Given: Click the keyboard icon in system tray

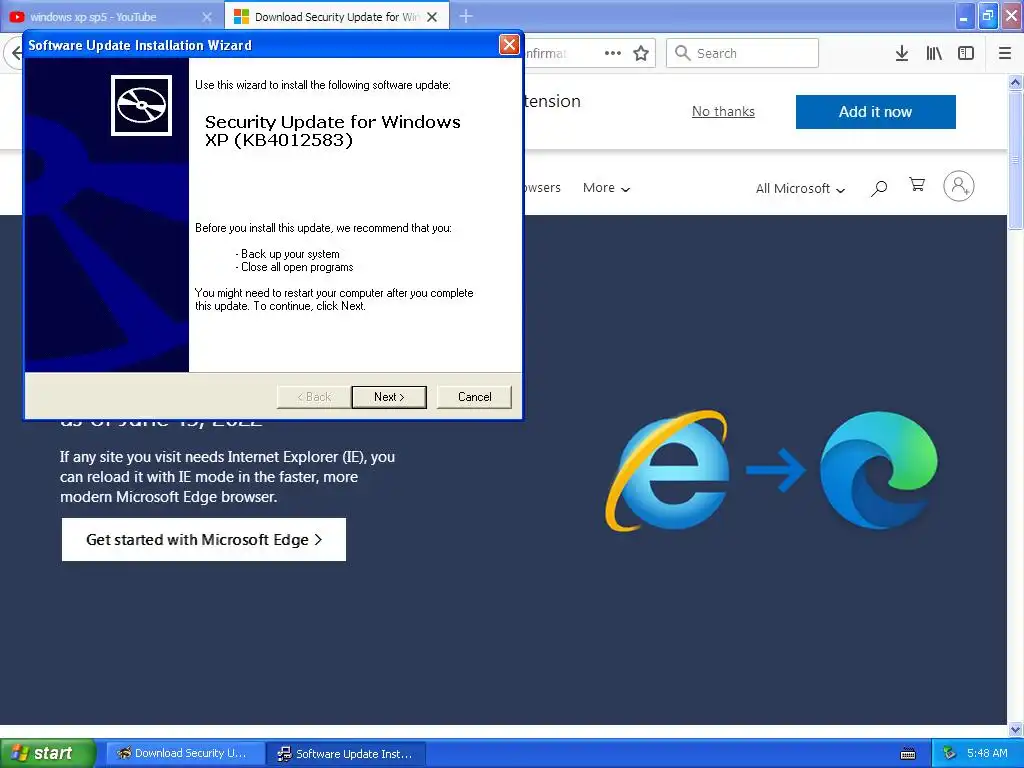Looking at the screenshot, I should point(908,754).
